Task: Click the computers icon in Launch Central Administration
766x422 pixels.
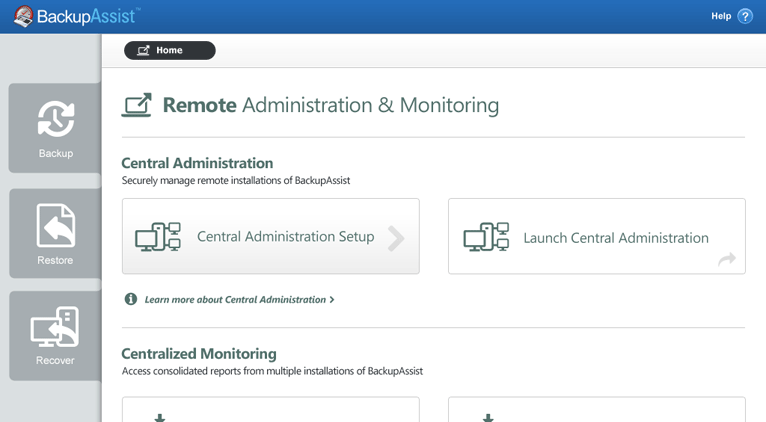Action: pos(486,237)
